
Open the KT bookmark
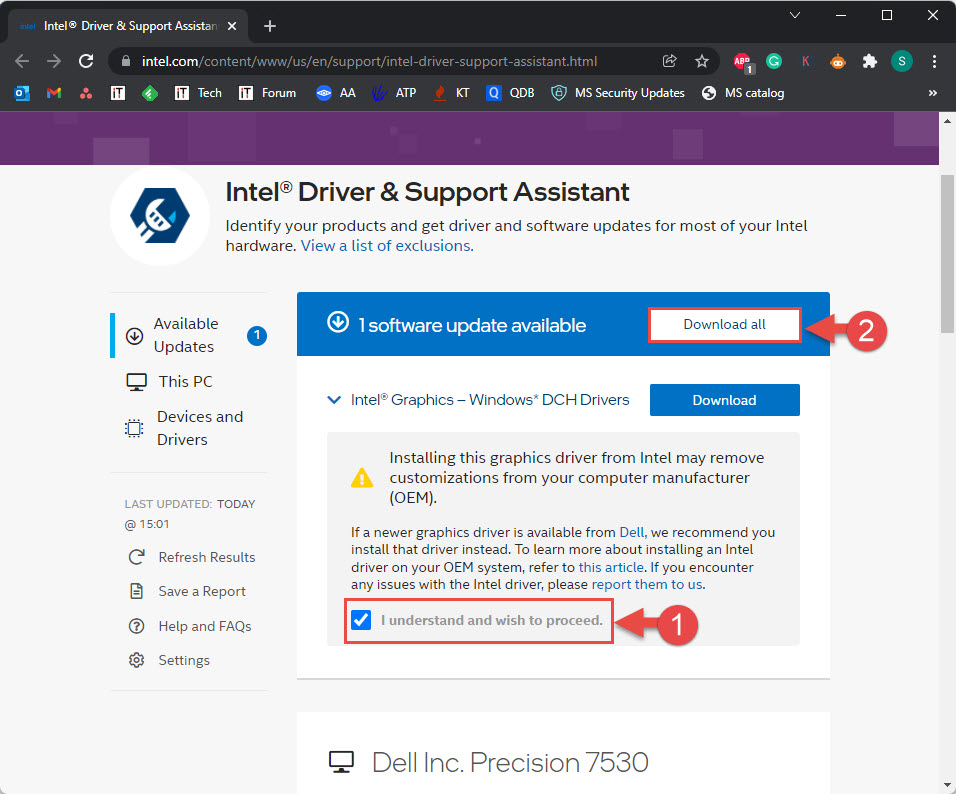[451, 93]
